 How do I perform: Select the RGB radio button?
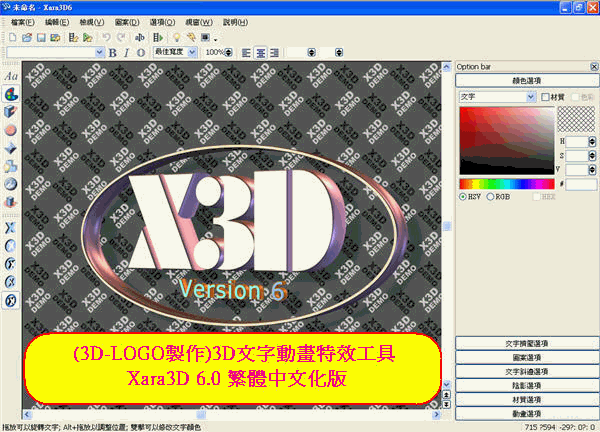click(x=491, y=198)
